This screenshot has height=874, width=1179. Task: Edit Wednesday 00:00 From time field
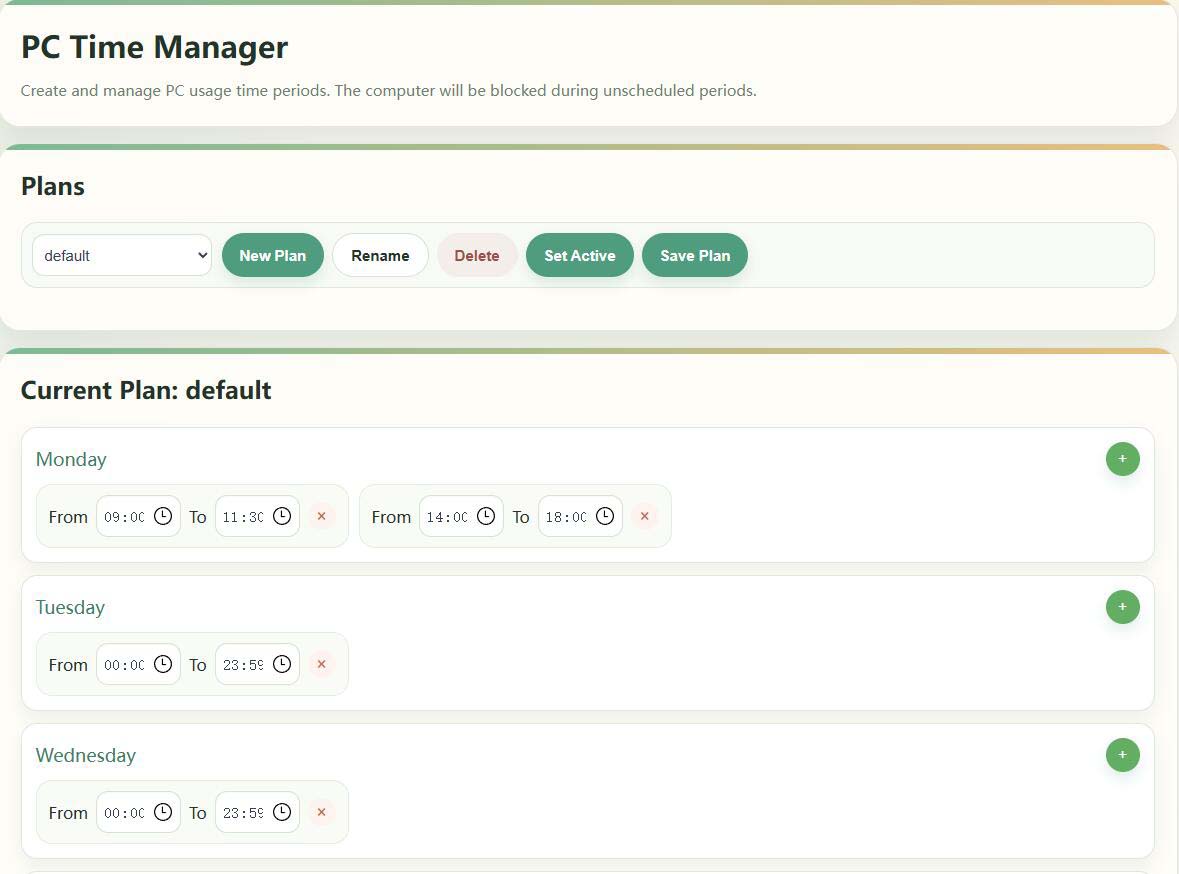[x=138, y=812]
